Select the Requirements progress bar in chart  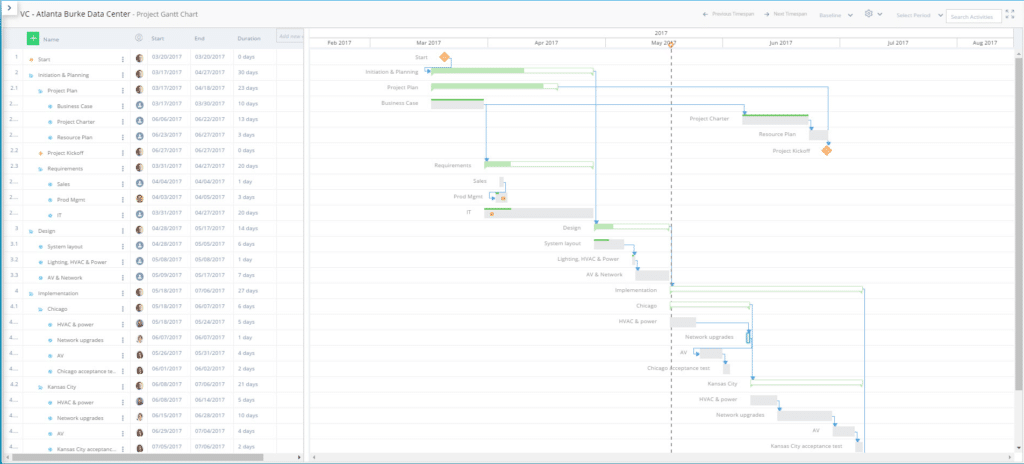pos(538,164)
